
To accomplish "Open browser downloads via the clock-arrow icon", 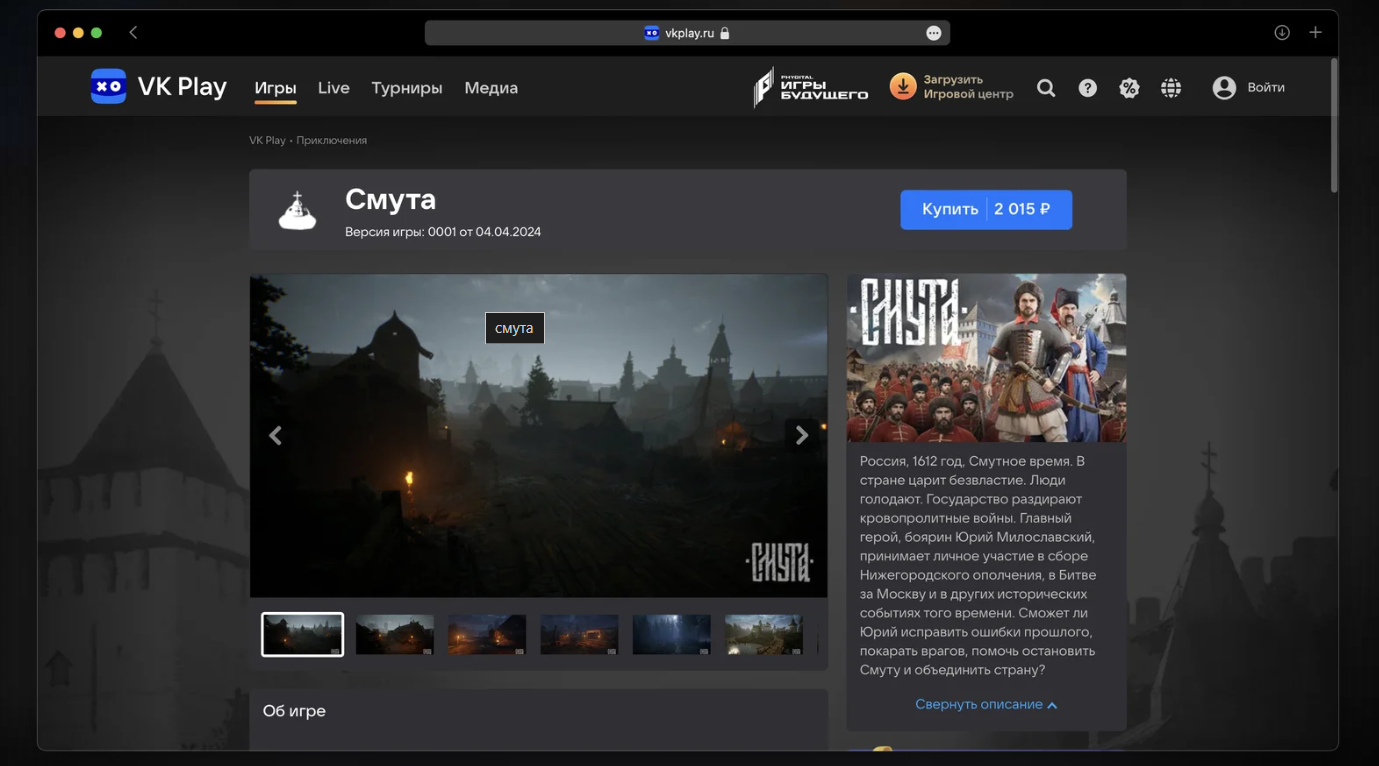I will click(1281, 32).
